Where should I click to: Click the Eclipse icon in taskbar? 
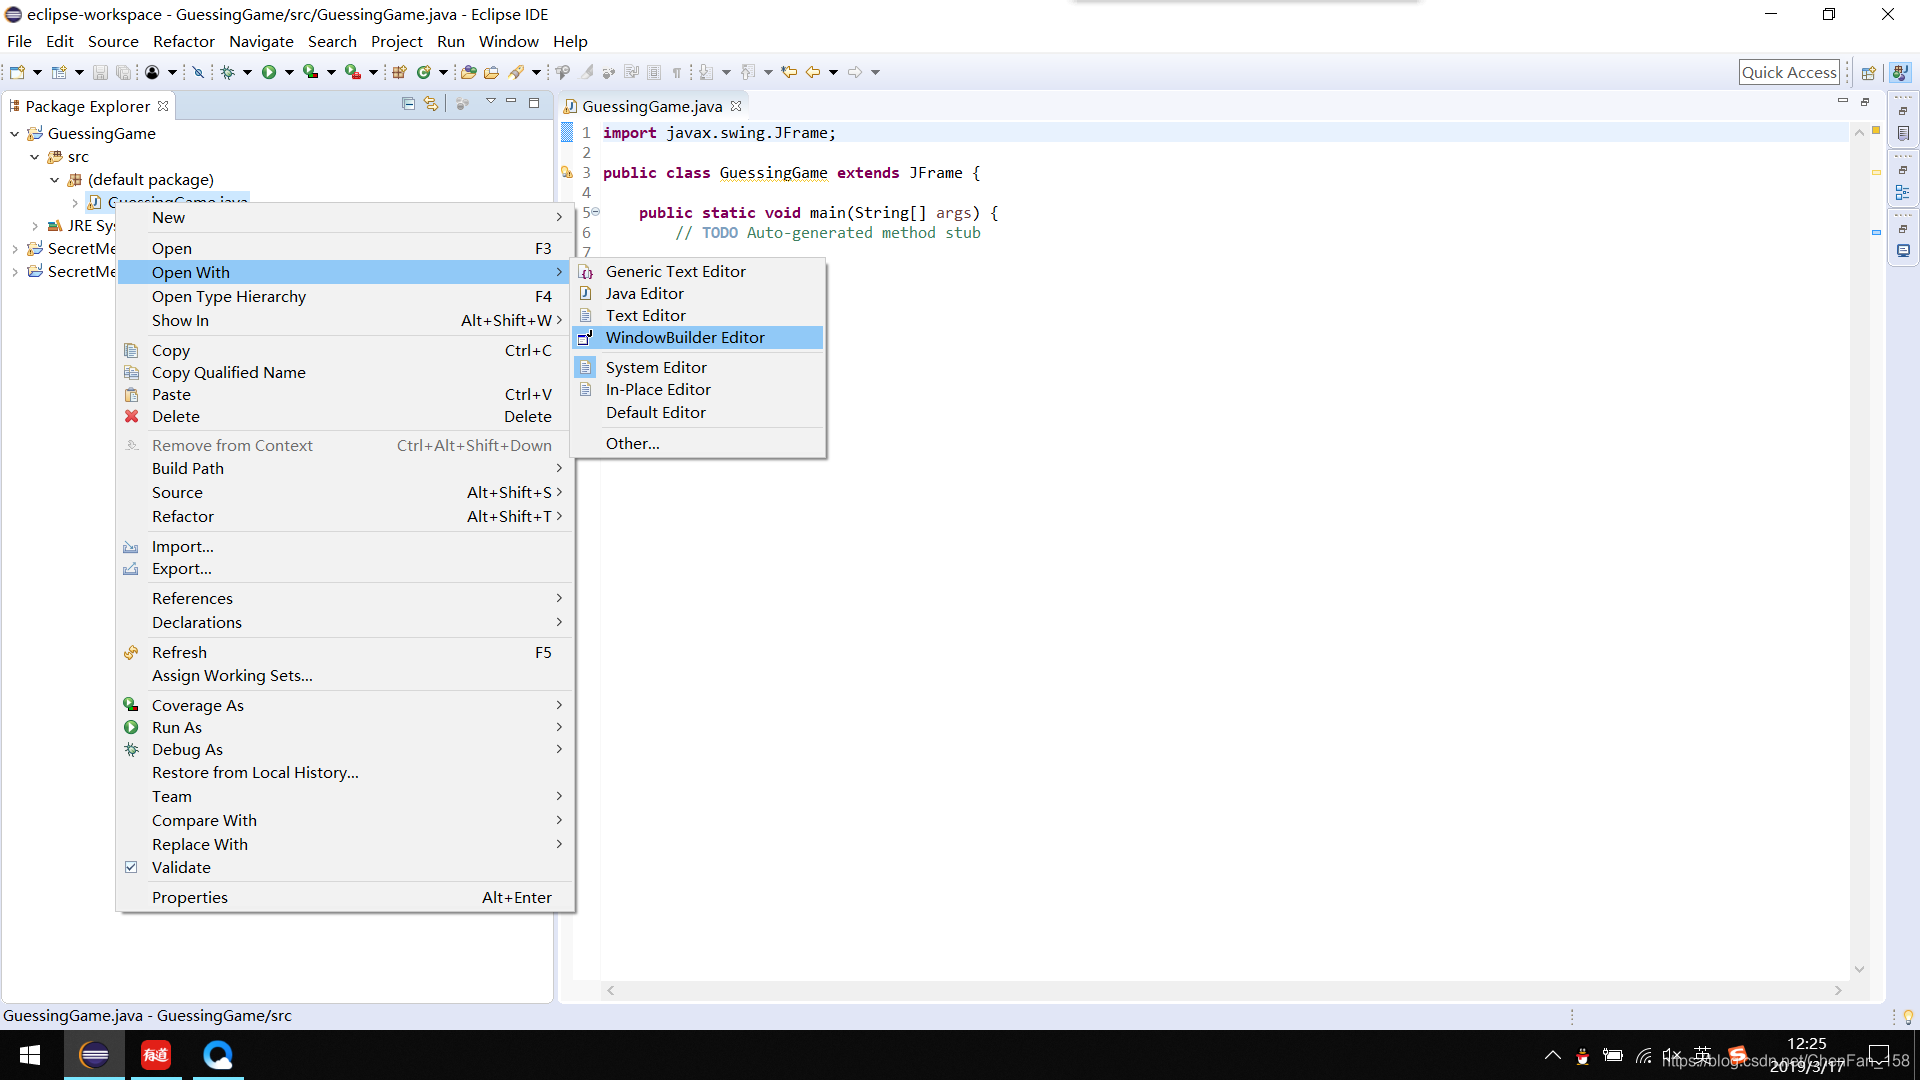point(94,1054)
